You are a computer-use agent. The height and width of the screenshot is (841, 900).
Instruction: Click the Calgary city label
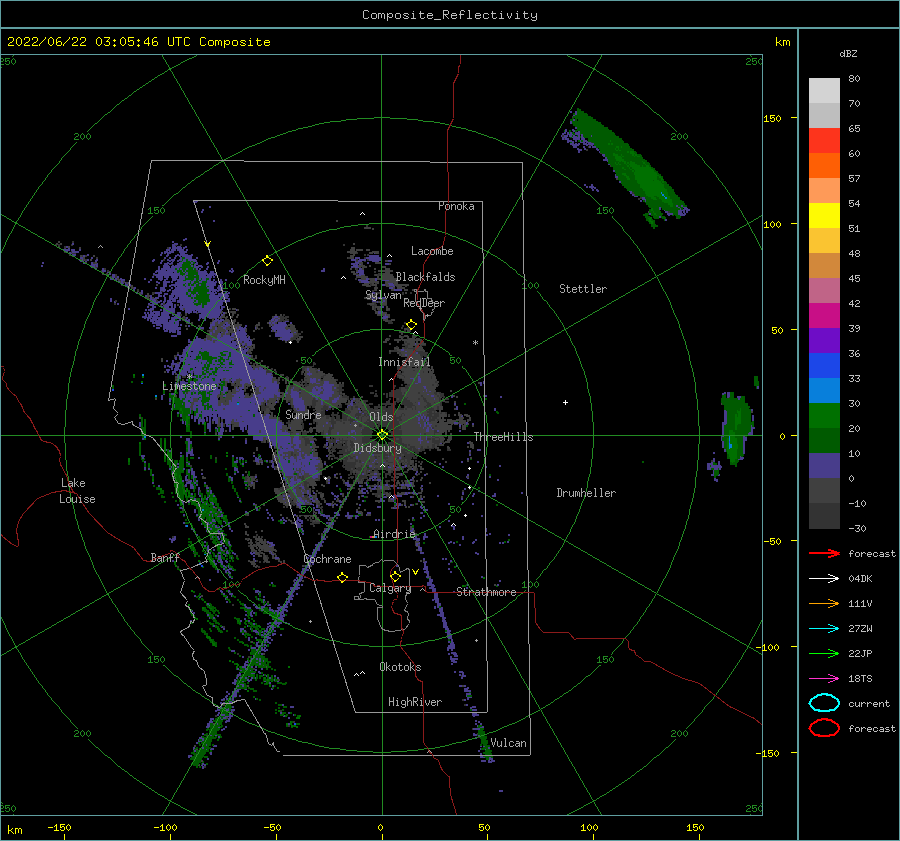[390, 588]
